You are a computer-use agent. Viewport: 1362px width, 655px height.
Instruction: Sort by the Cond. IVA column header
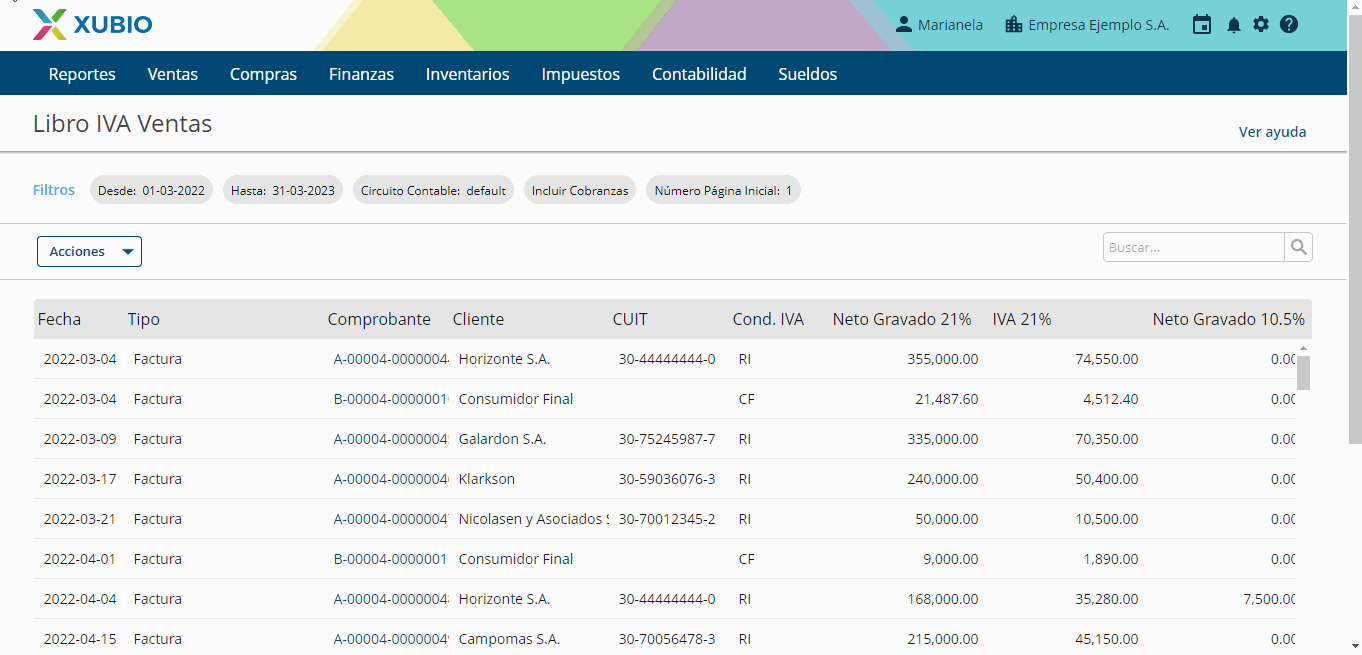click(x=768, y=319)
